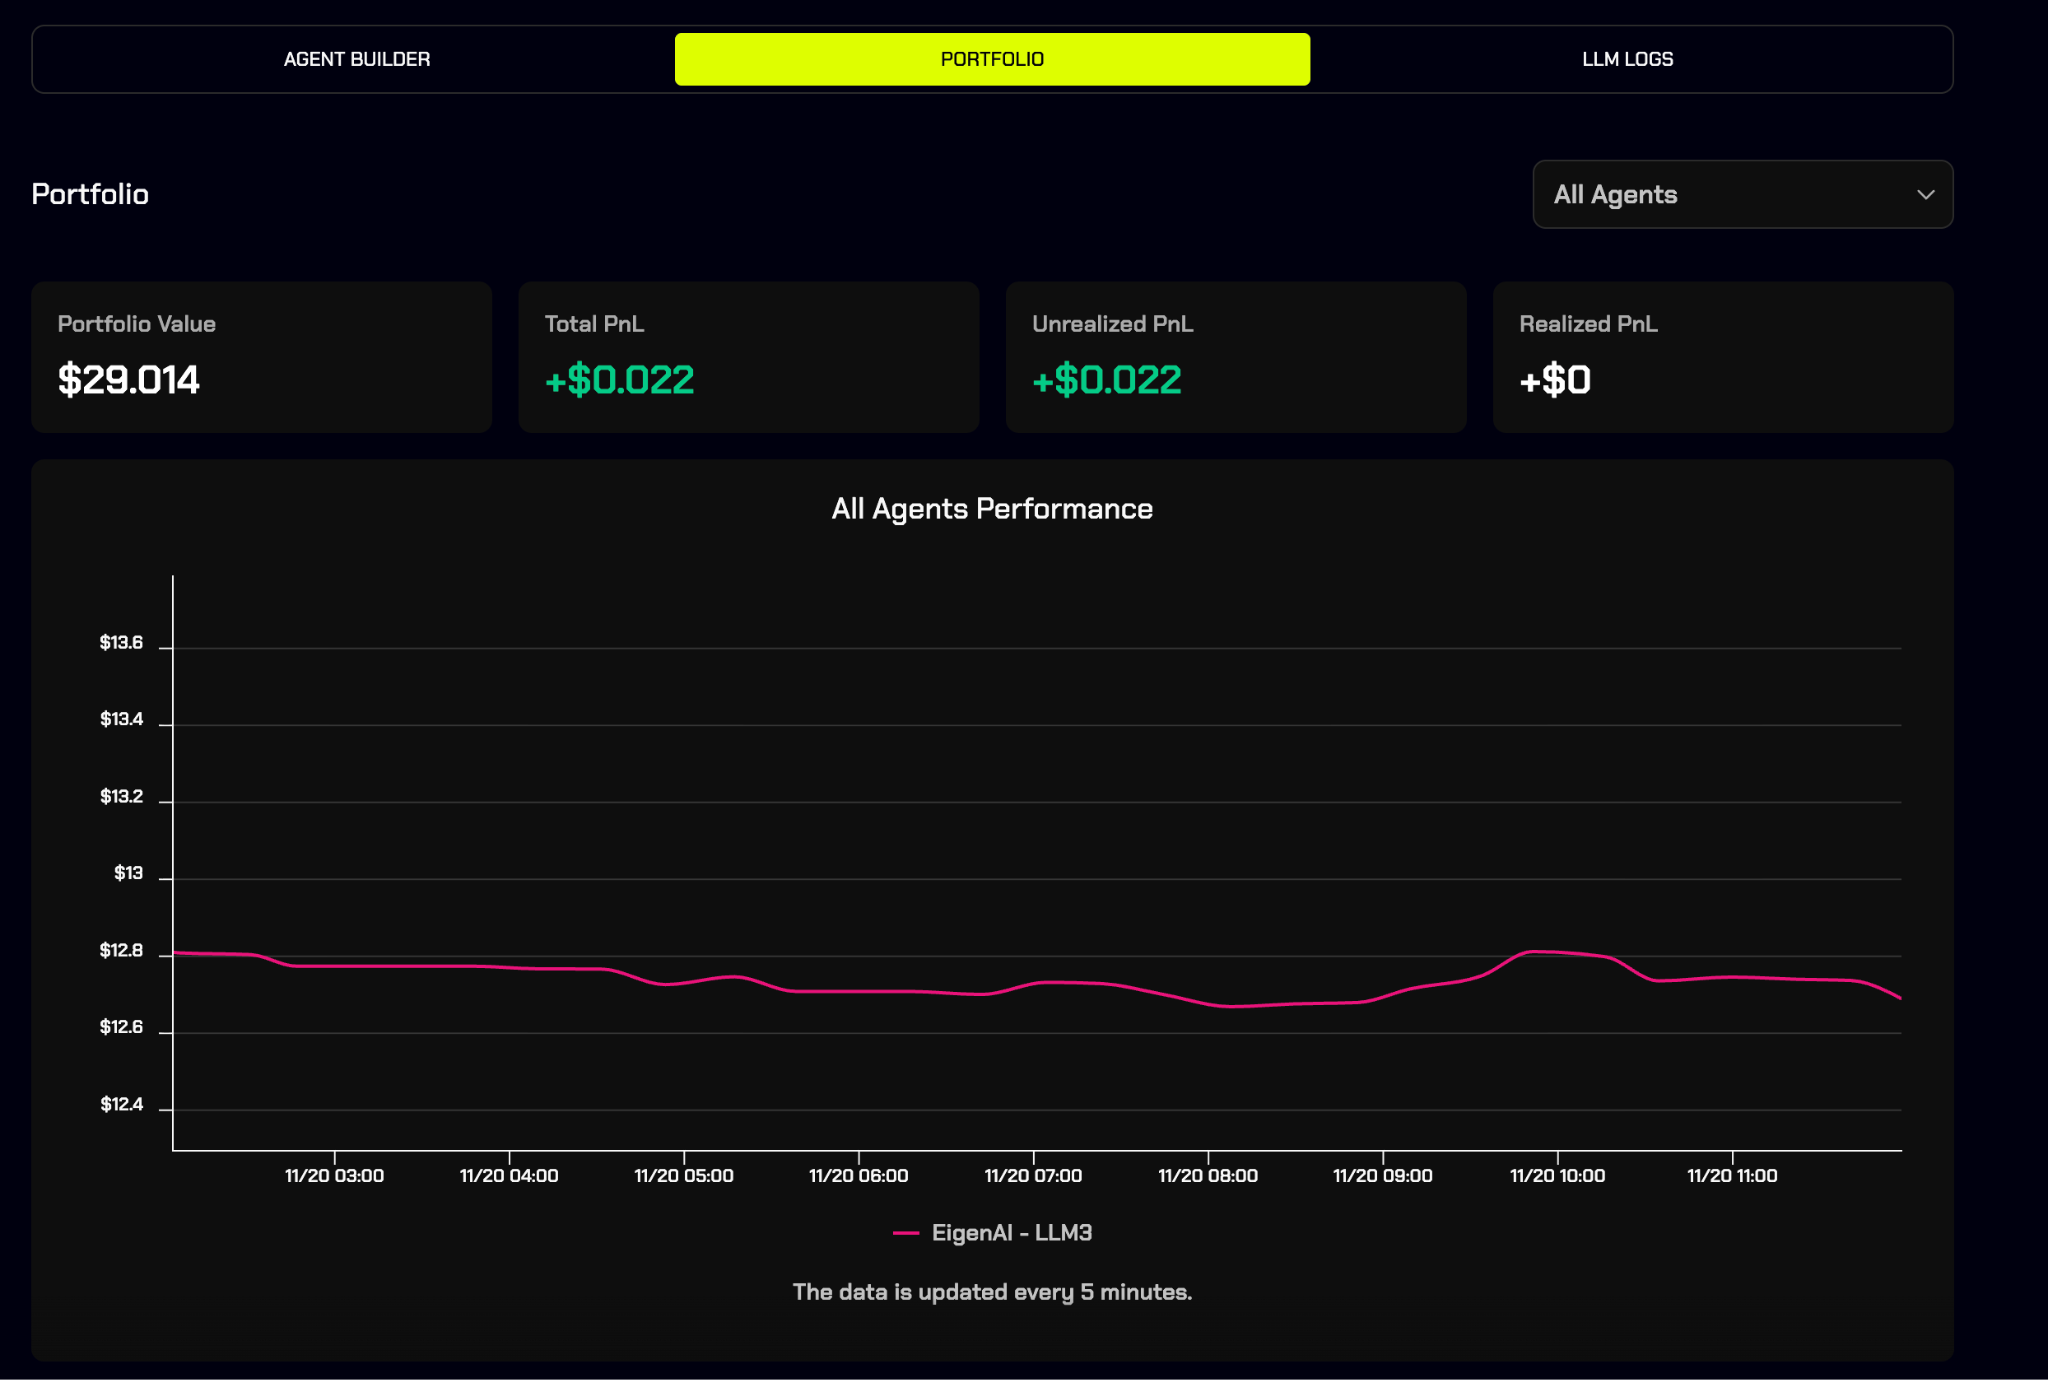Click the Portfolio page heading

[x=90, y=194]
